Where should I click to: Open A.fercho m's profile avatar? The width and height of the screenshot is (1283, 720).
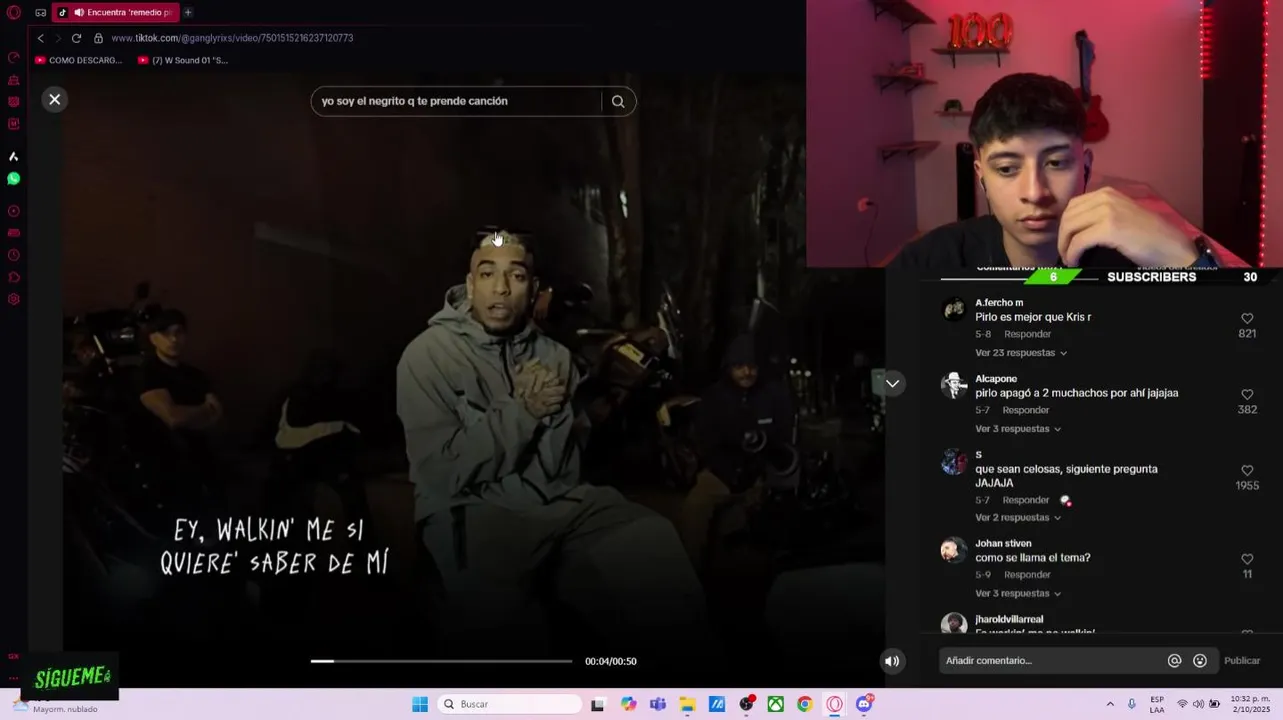coord(954,309)
